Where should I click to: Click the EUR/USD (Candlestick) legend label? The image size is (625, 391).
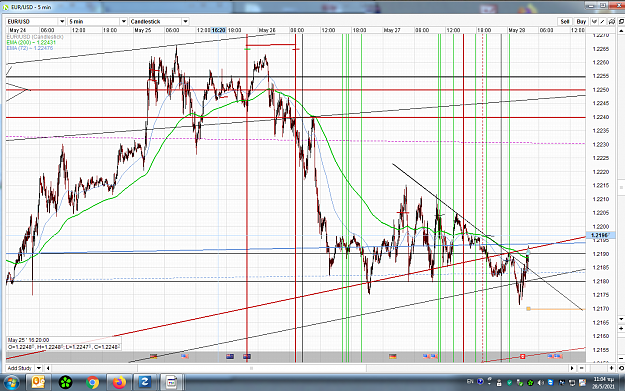tap(35, 37)
